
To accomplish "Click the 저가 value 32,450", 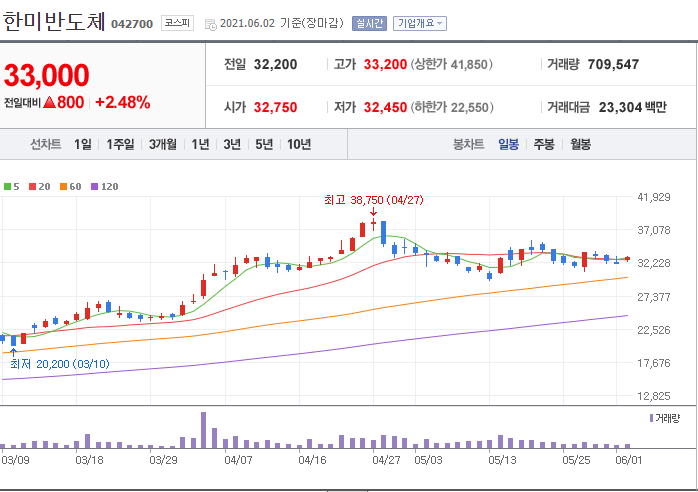I will [x=386, y=107].
